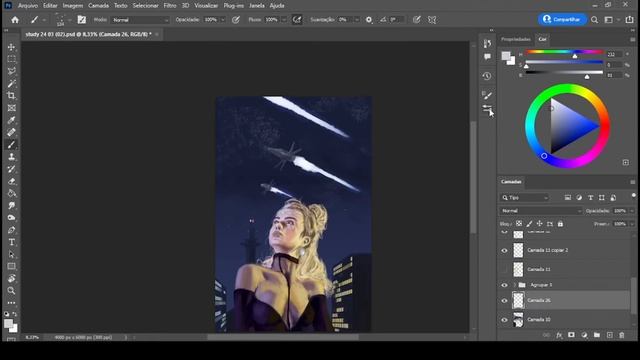The width and height of the screenshot is (640, 360).
Task: Select the Rectangular Marquee tool
Action: (11, 59)
